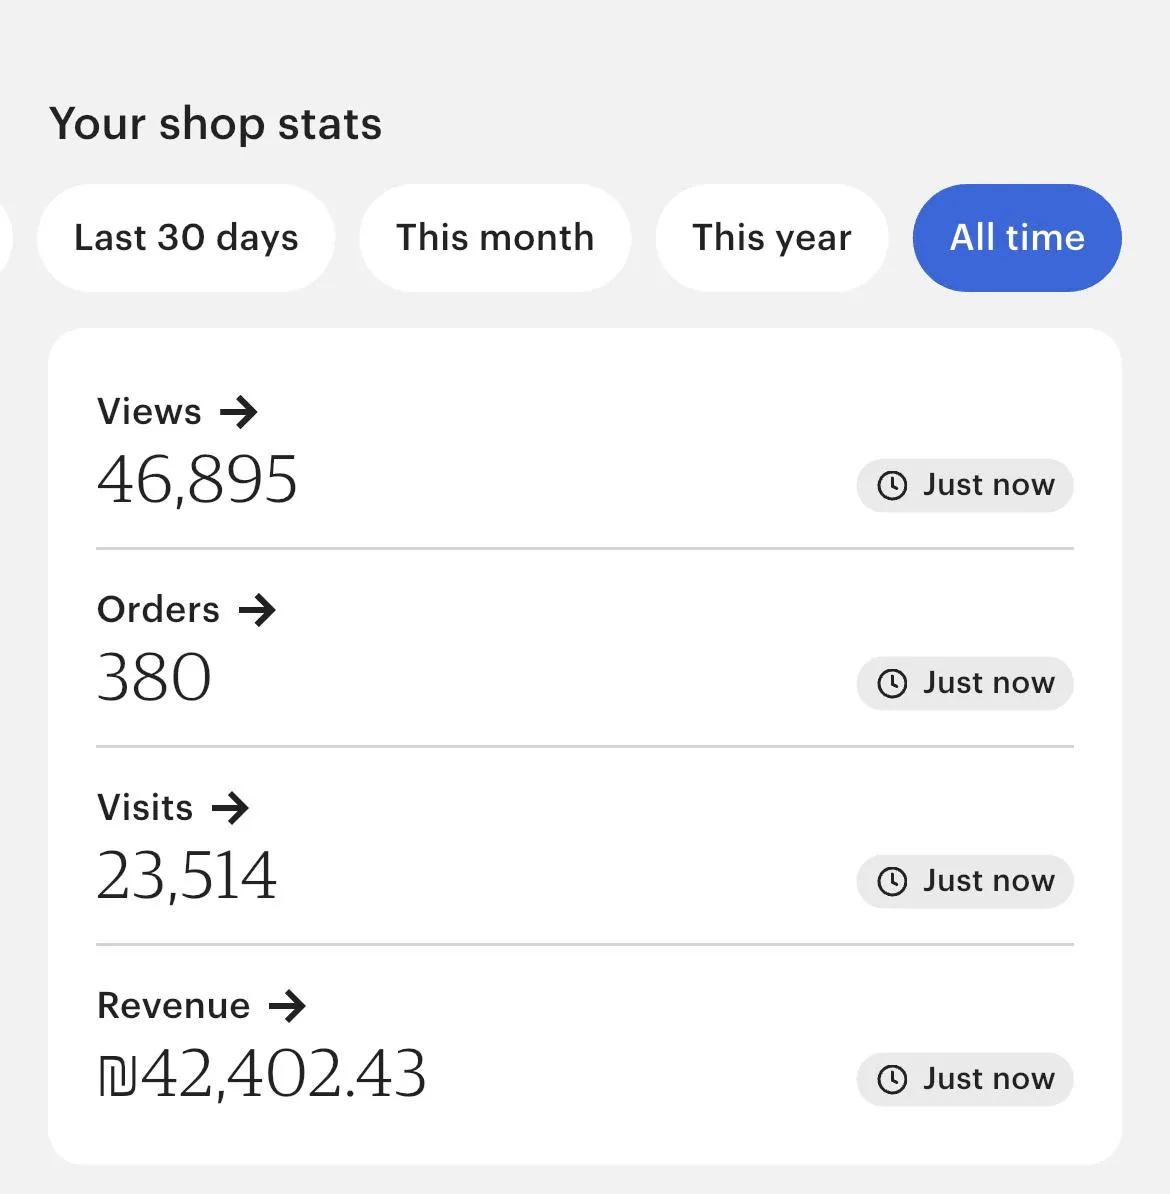Click the arrow icon next to Orders

tap(257, 610)
